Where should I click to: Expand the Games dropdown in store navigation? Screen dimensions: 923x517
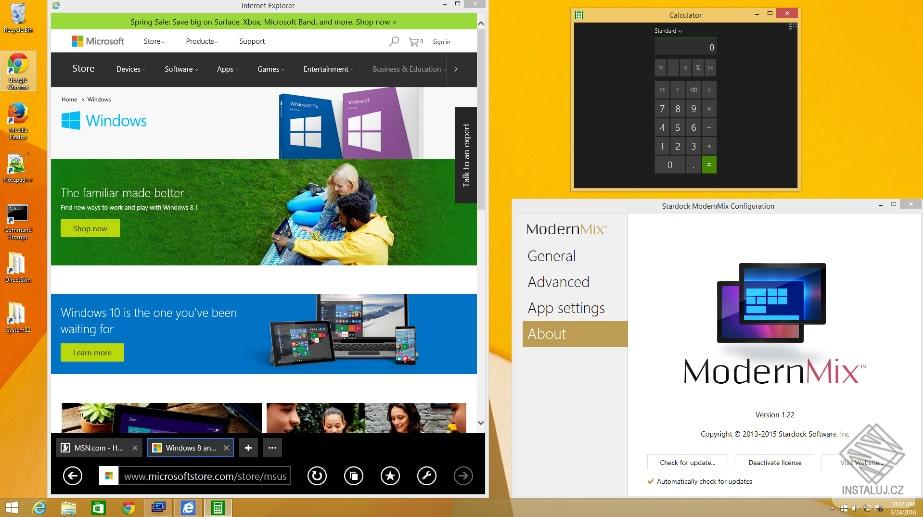point(271,69)
